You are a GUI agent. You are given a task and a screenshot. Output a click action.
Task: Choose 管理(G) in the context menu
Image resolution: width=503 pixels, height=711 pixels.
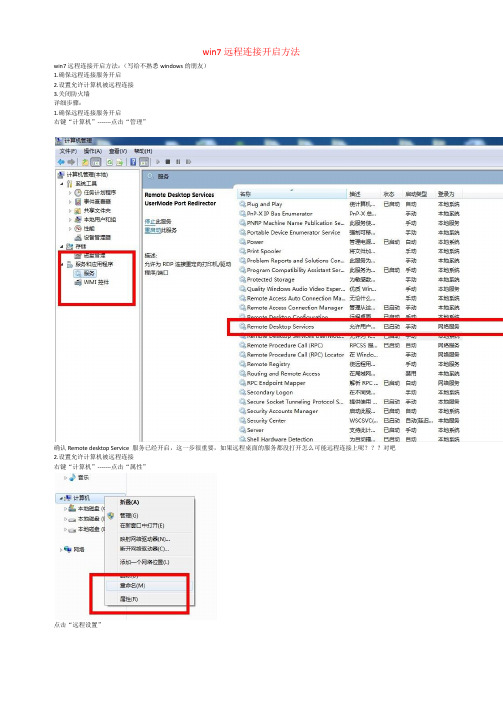point(129,516)
